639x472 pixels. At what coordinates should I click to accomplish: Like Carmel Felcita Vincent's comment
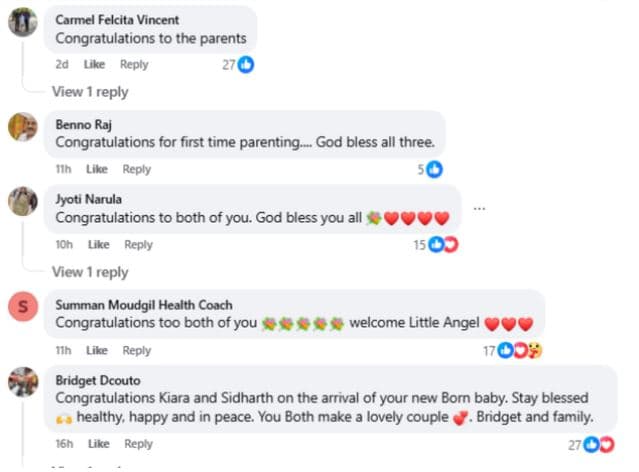tap(94, 64)
